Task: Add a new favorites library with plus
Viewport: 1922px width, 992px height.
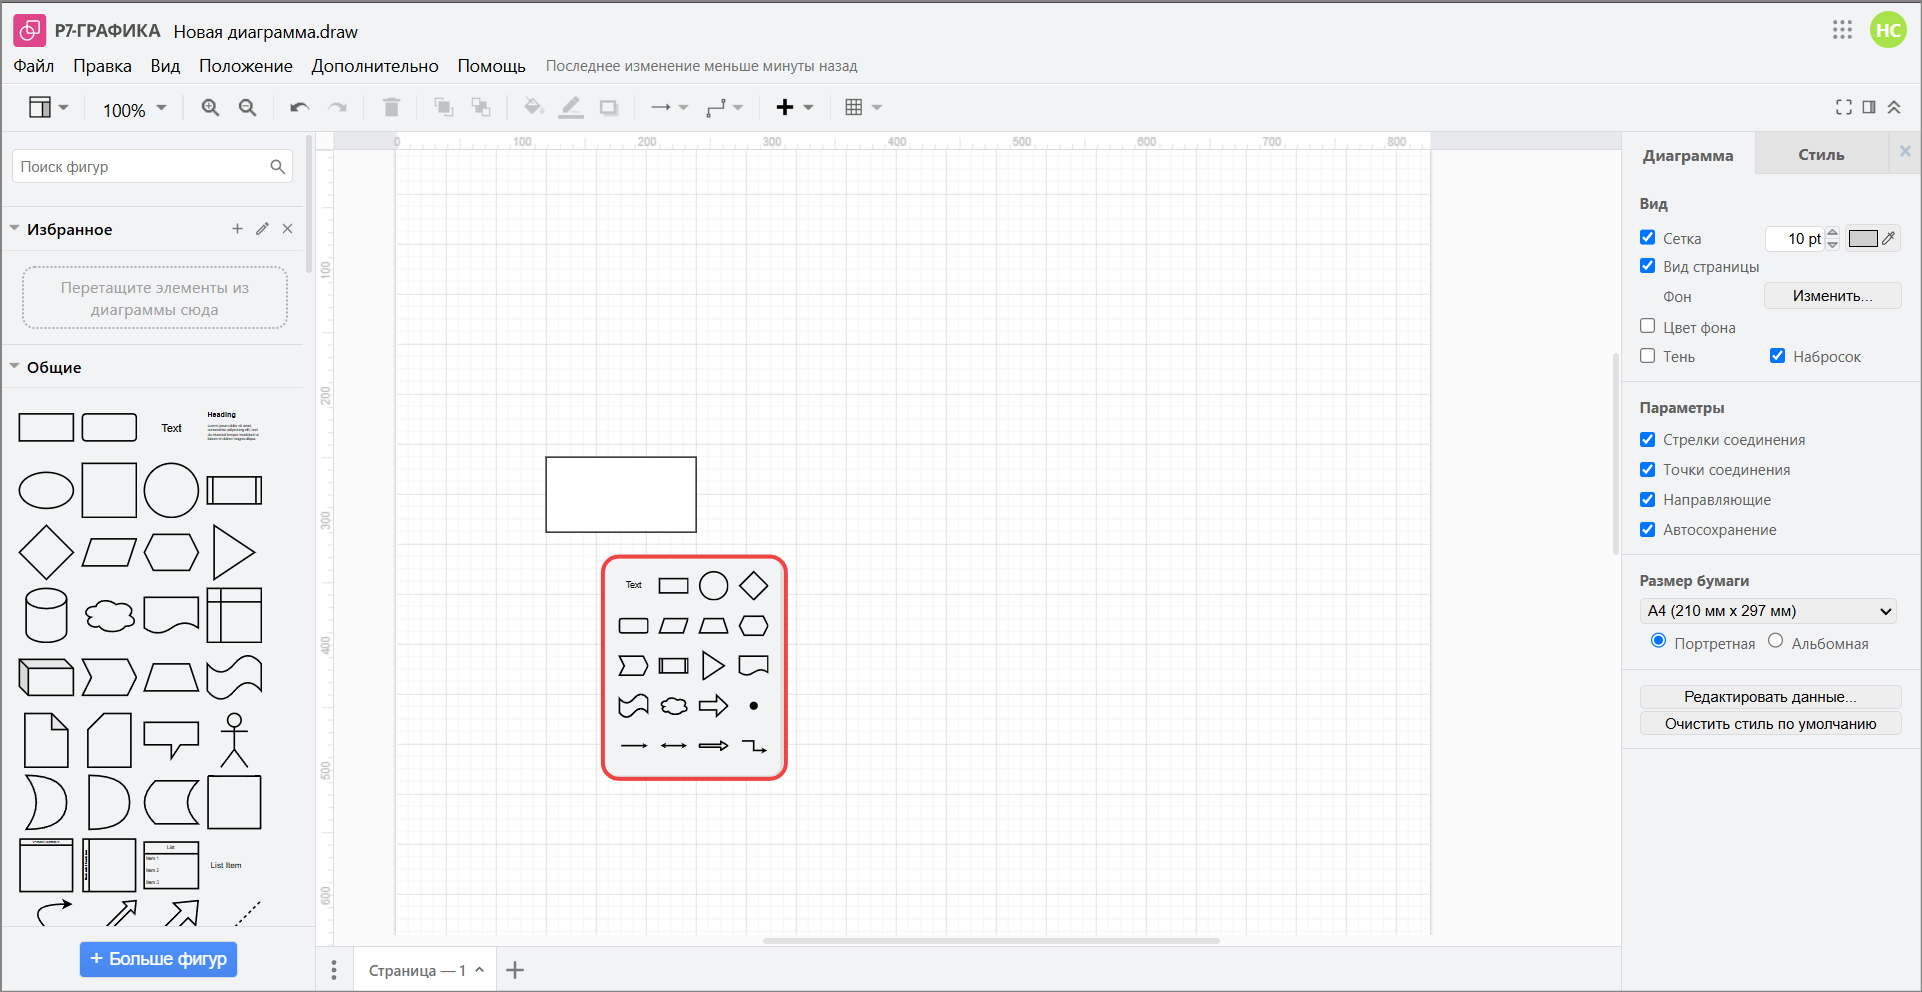Action: coord(237,229)
